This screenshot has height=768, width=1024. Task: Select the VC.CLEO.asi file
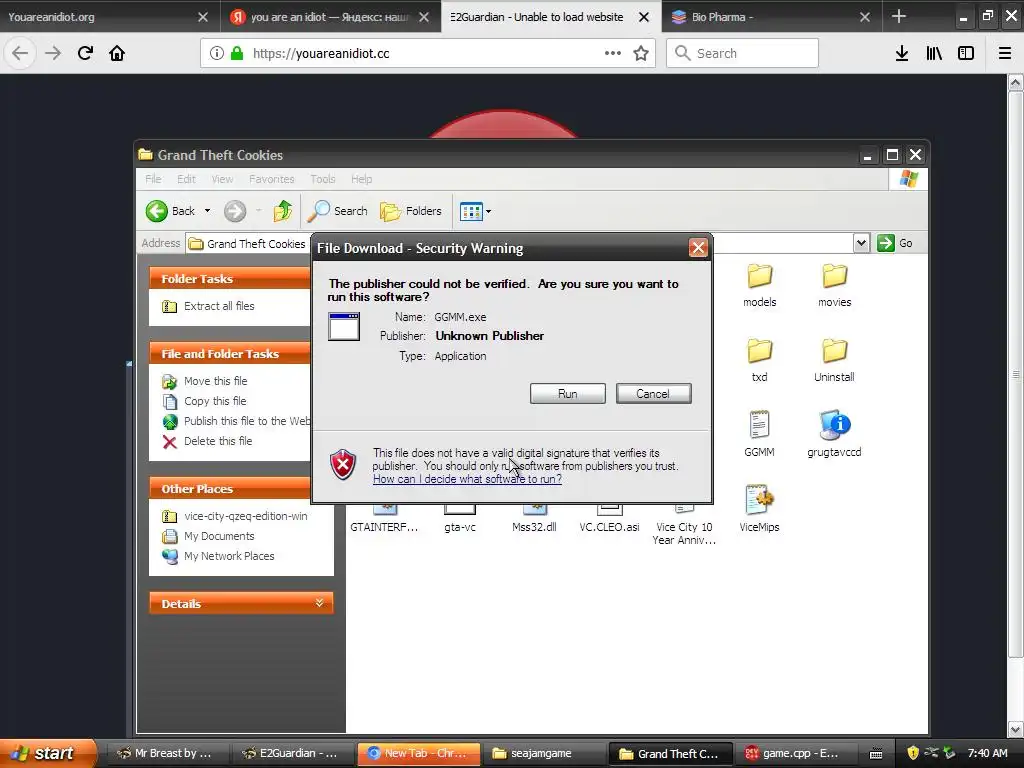point(609,521)
